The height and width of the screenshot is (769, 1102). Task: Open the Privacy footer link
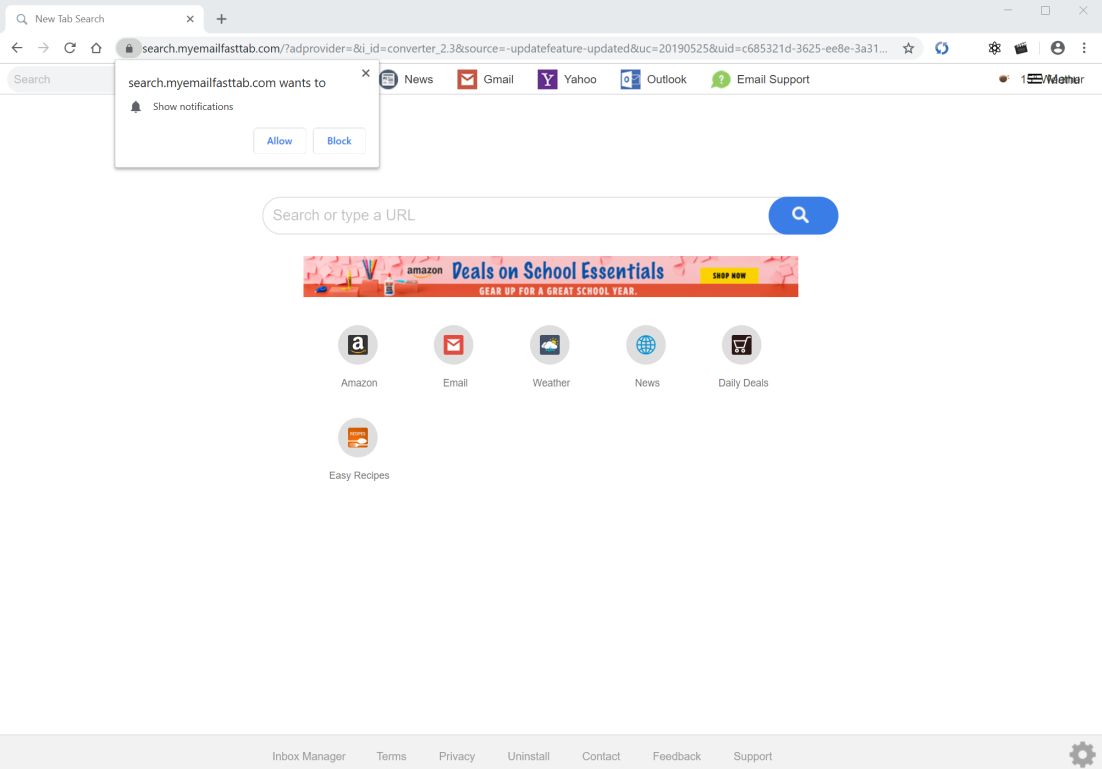(x=457, y=756)
